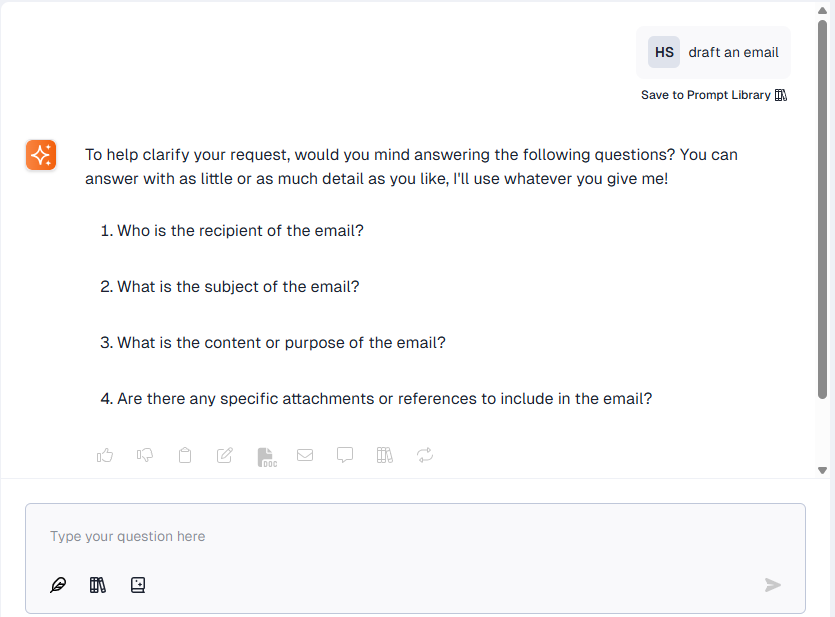
Task: Click the thumbs up icon
Action: pyautogui.click(x=105, y=455)
